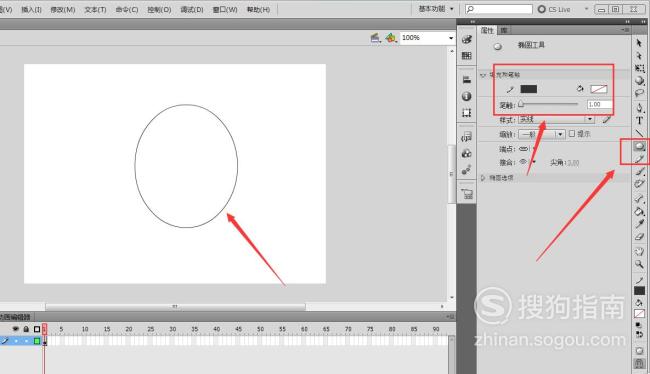Select the Hand tool
The height and width of the screenshot is (374, 650).
pos(639,251)
